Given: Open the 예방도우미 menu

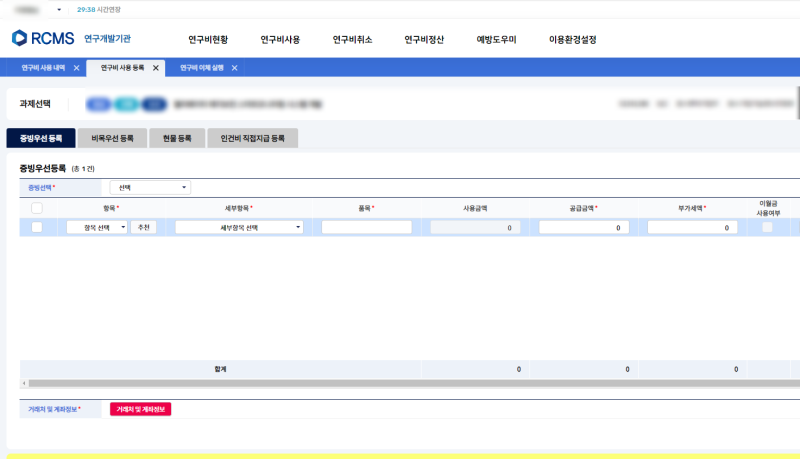Looking at the screenshot, I should click(x=496, y=40).
